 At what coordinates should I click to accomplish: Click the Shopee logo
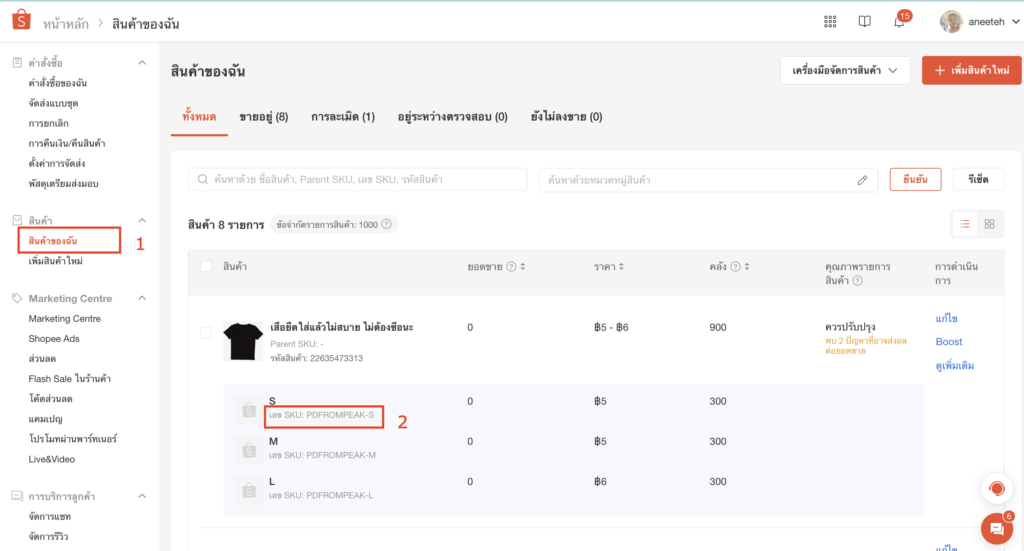(21, 20)
